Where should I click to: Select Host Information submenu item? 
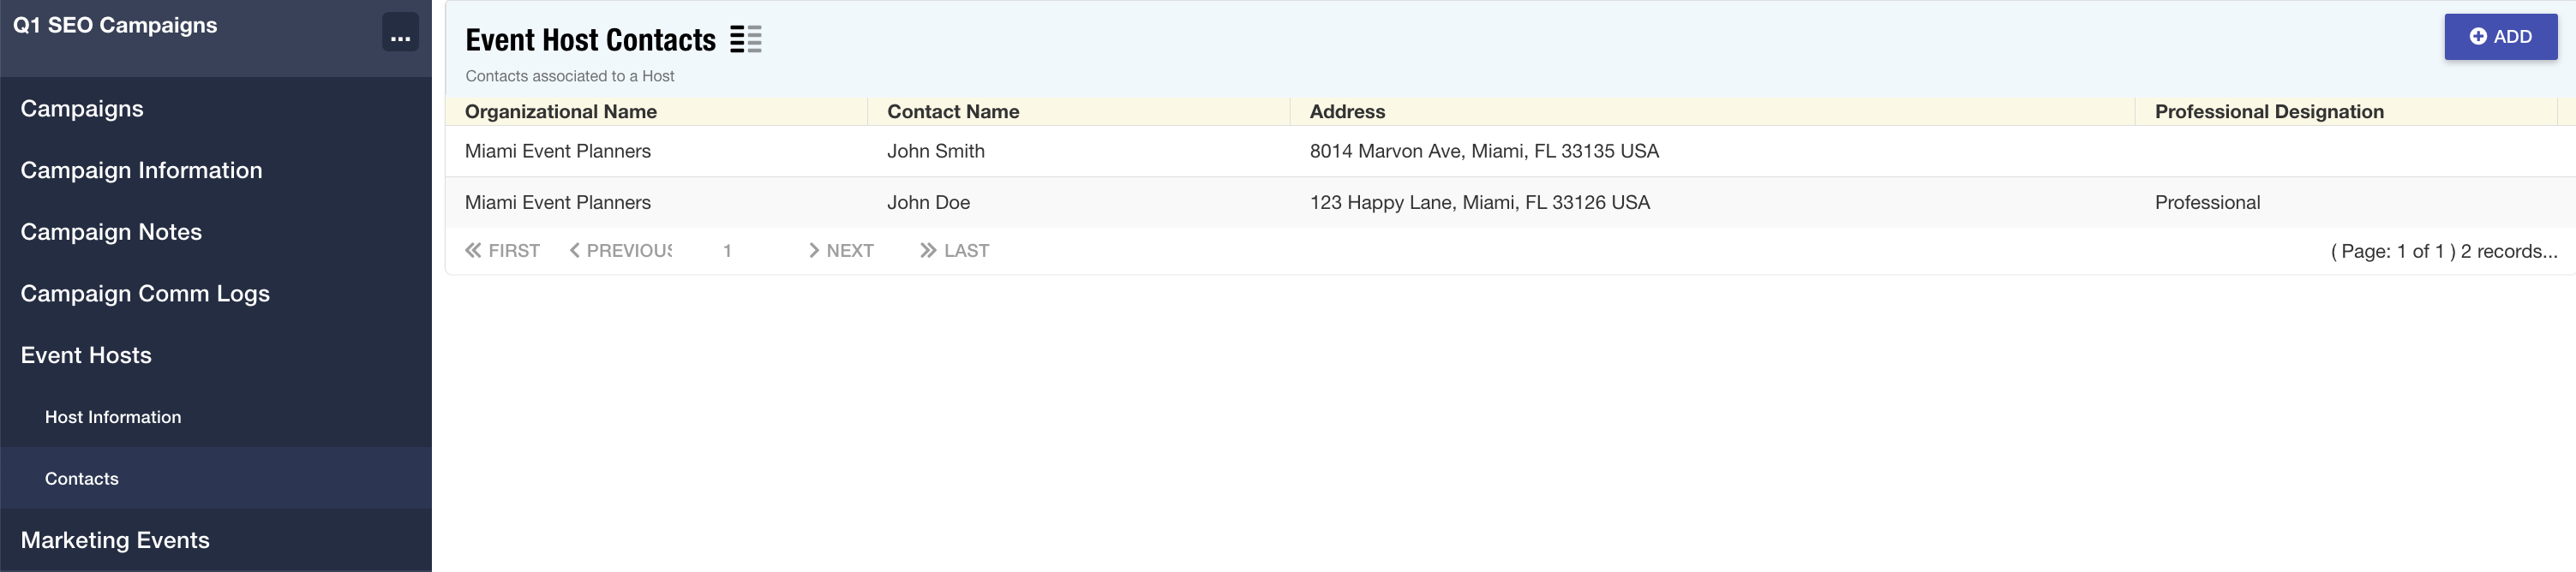click(113, 417)
